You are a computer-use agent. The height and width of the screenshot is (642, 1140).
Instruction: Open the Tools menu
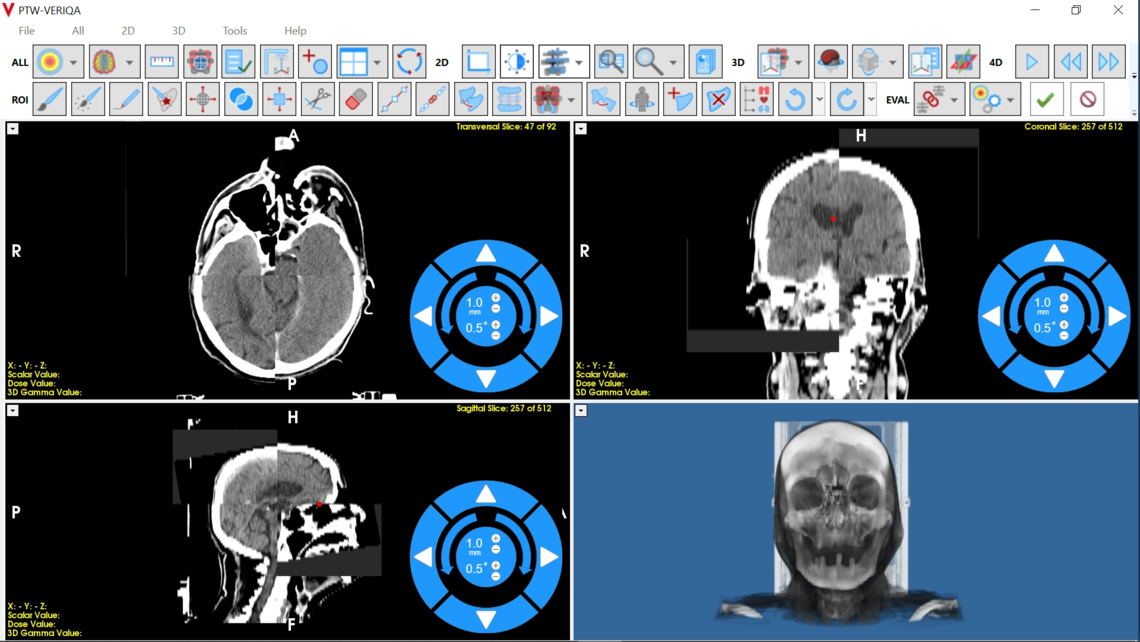(x=235, y=30)
